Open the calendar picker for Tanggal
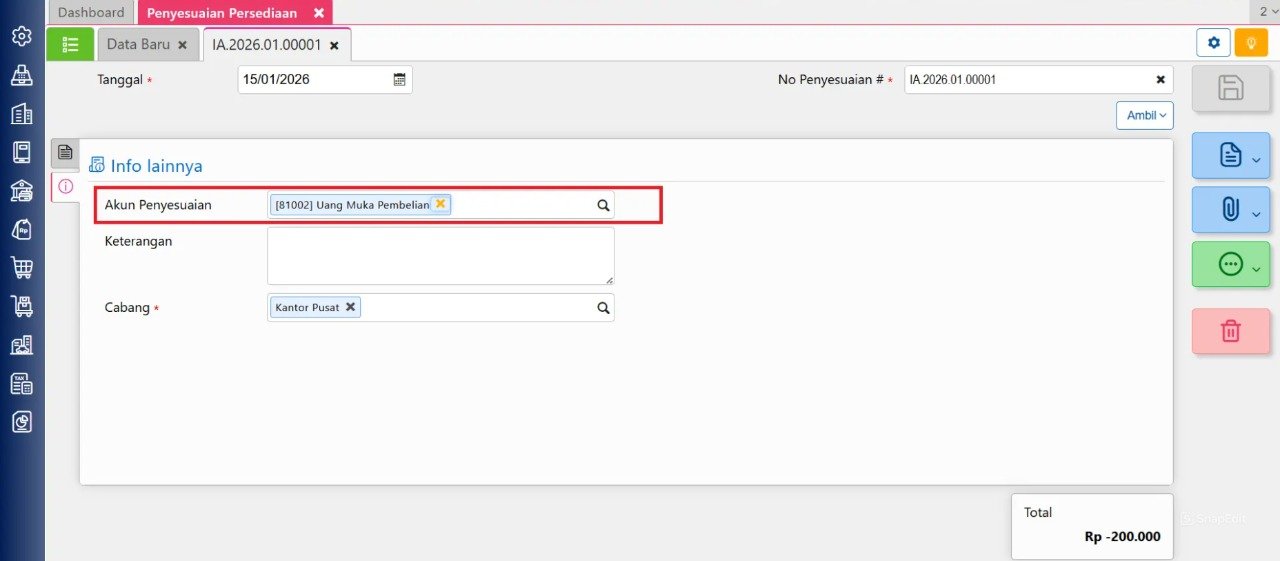 (x=399, y=80)
